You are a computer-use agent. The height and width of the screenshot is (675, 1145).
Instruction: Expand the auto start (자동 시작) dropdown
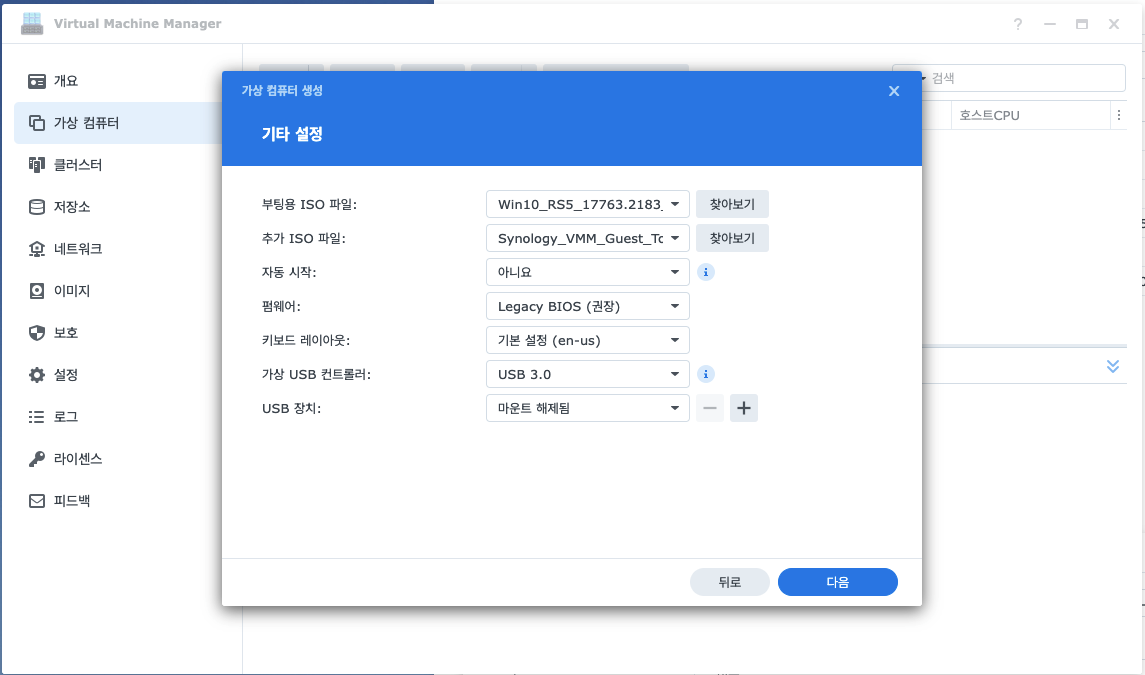click(x=588, y=272)
